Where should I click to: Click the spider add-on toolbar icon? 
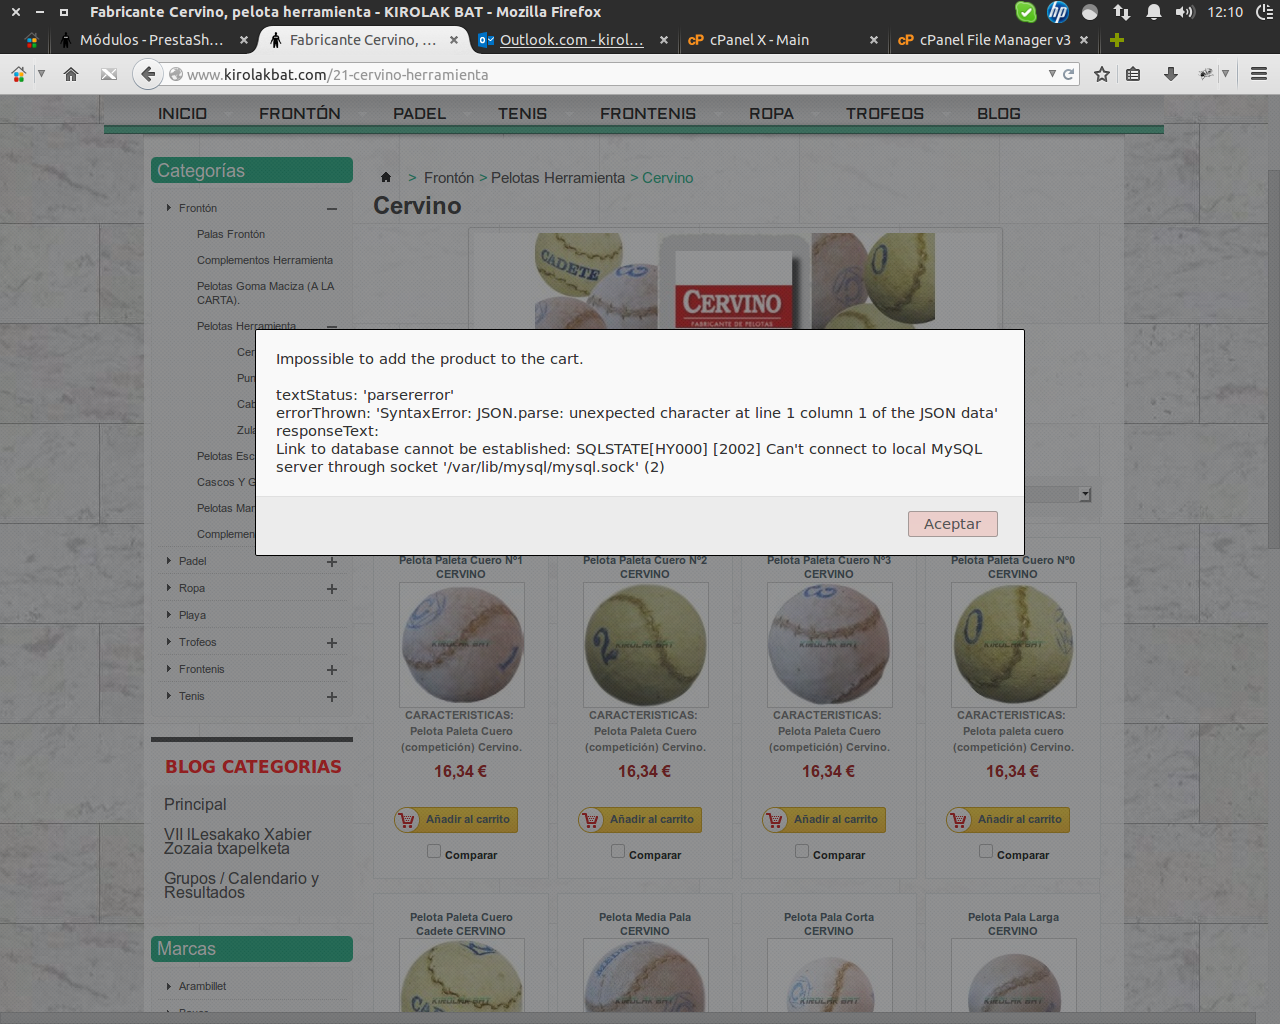point(1207,74)
